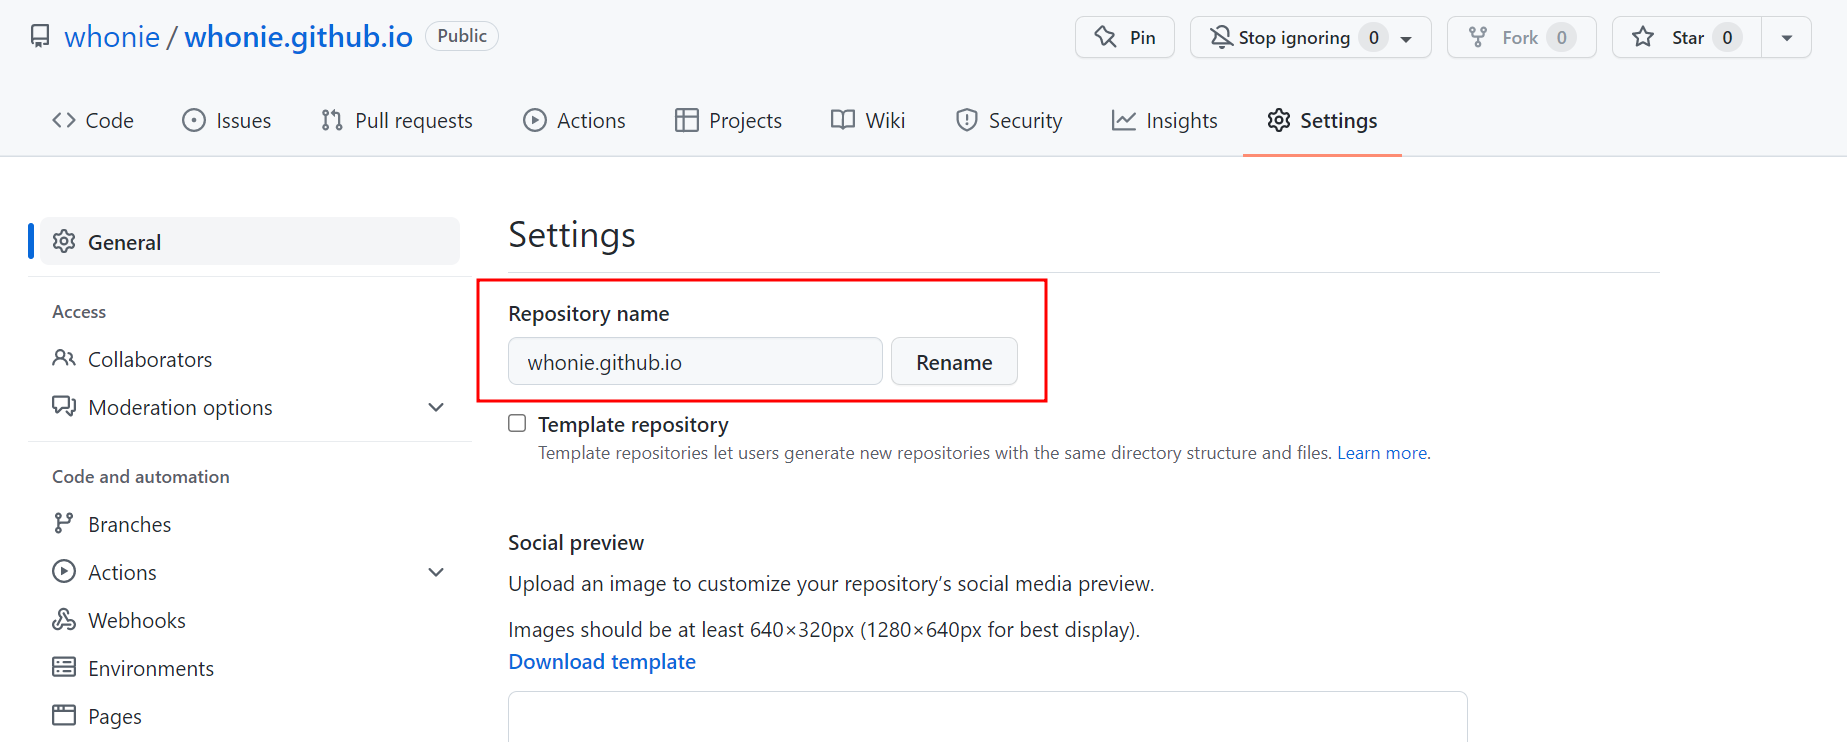Click the Public visibility badge
Viewport: 1847px width, 742px height.
click(x=462, y=36)
